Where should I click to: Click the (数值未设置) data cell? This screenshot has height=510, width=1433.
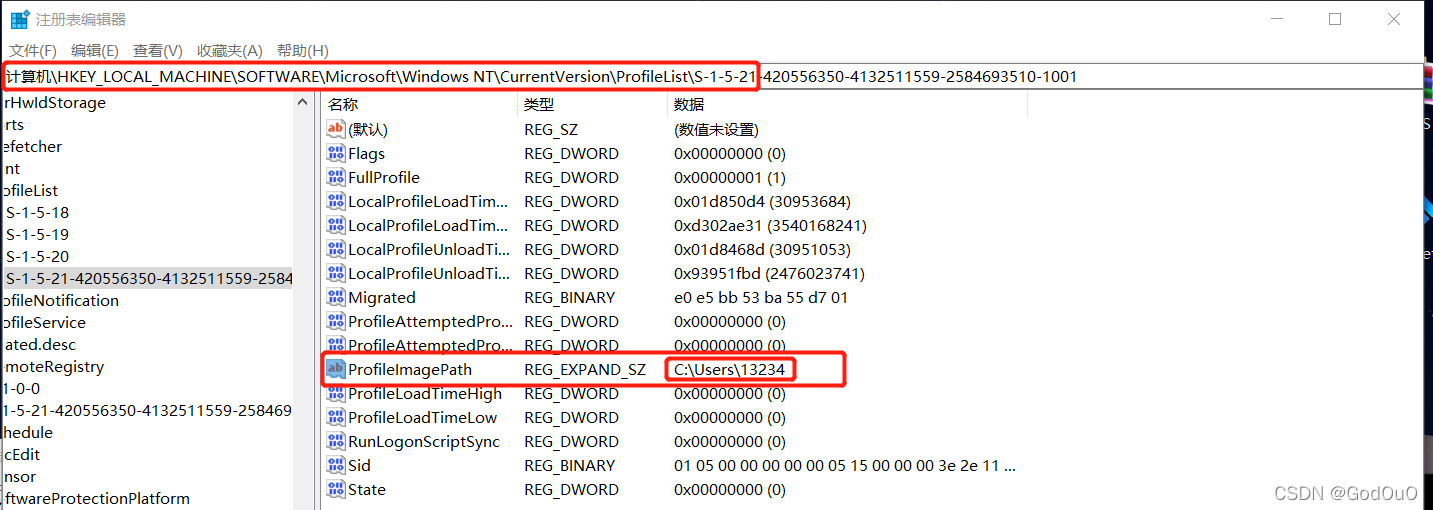[716, 129]
